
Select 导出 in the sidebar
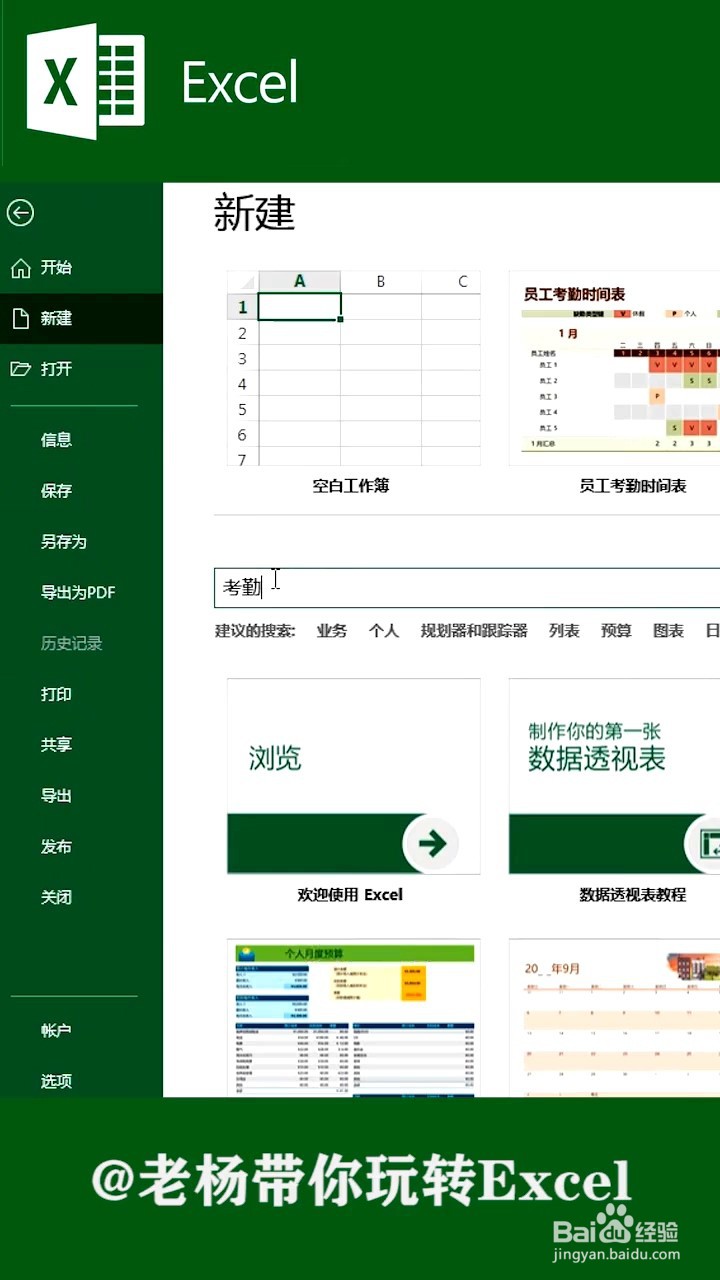pos(56,796)
